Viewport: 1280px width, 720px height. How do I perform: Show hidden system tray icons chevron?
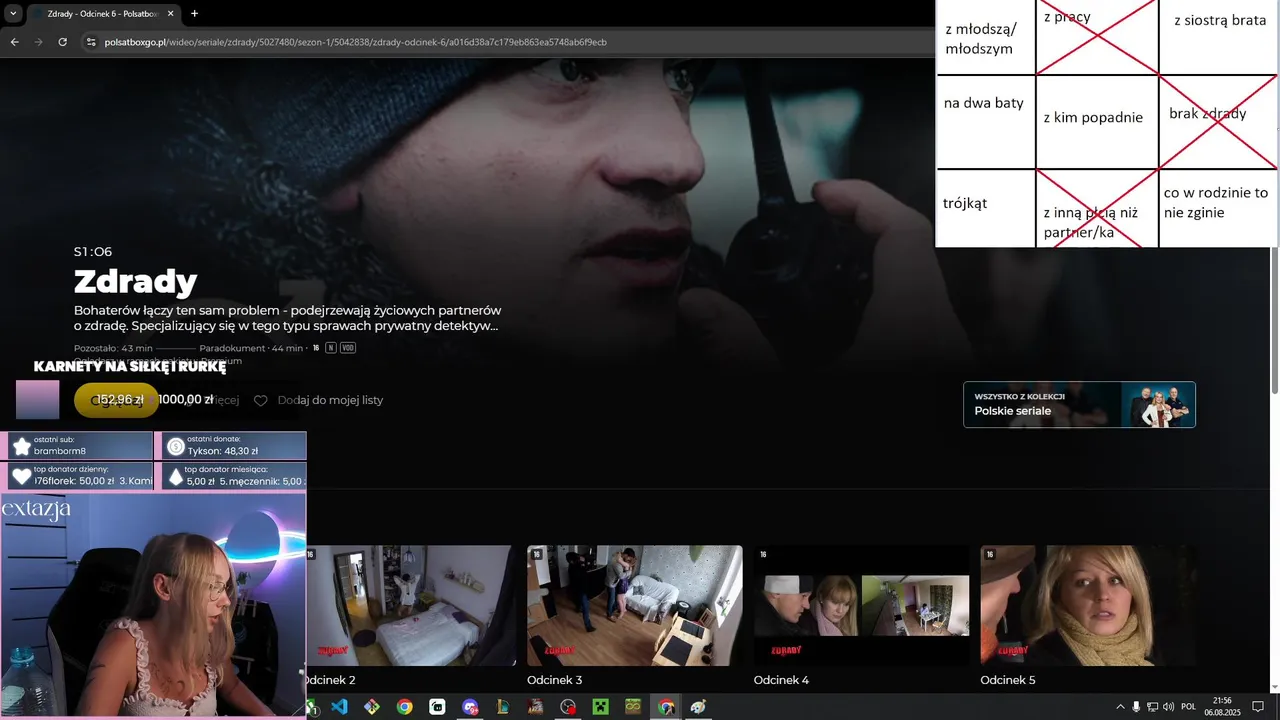[1120, 707]
